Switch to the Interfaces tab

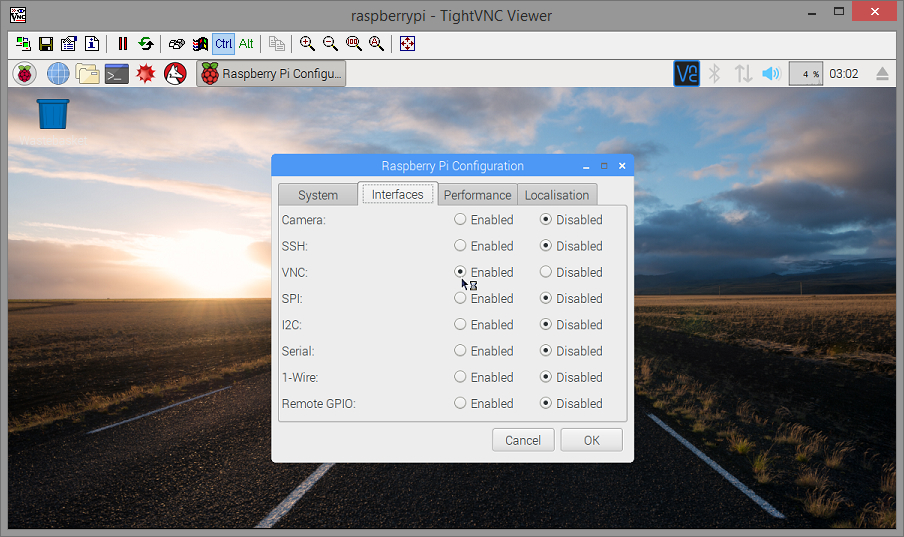tap(398, 194)
